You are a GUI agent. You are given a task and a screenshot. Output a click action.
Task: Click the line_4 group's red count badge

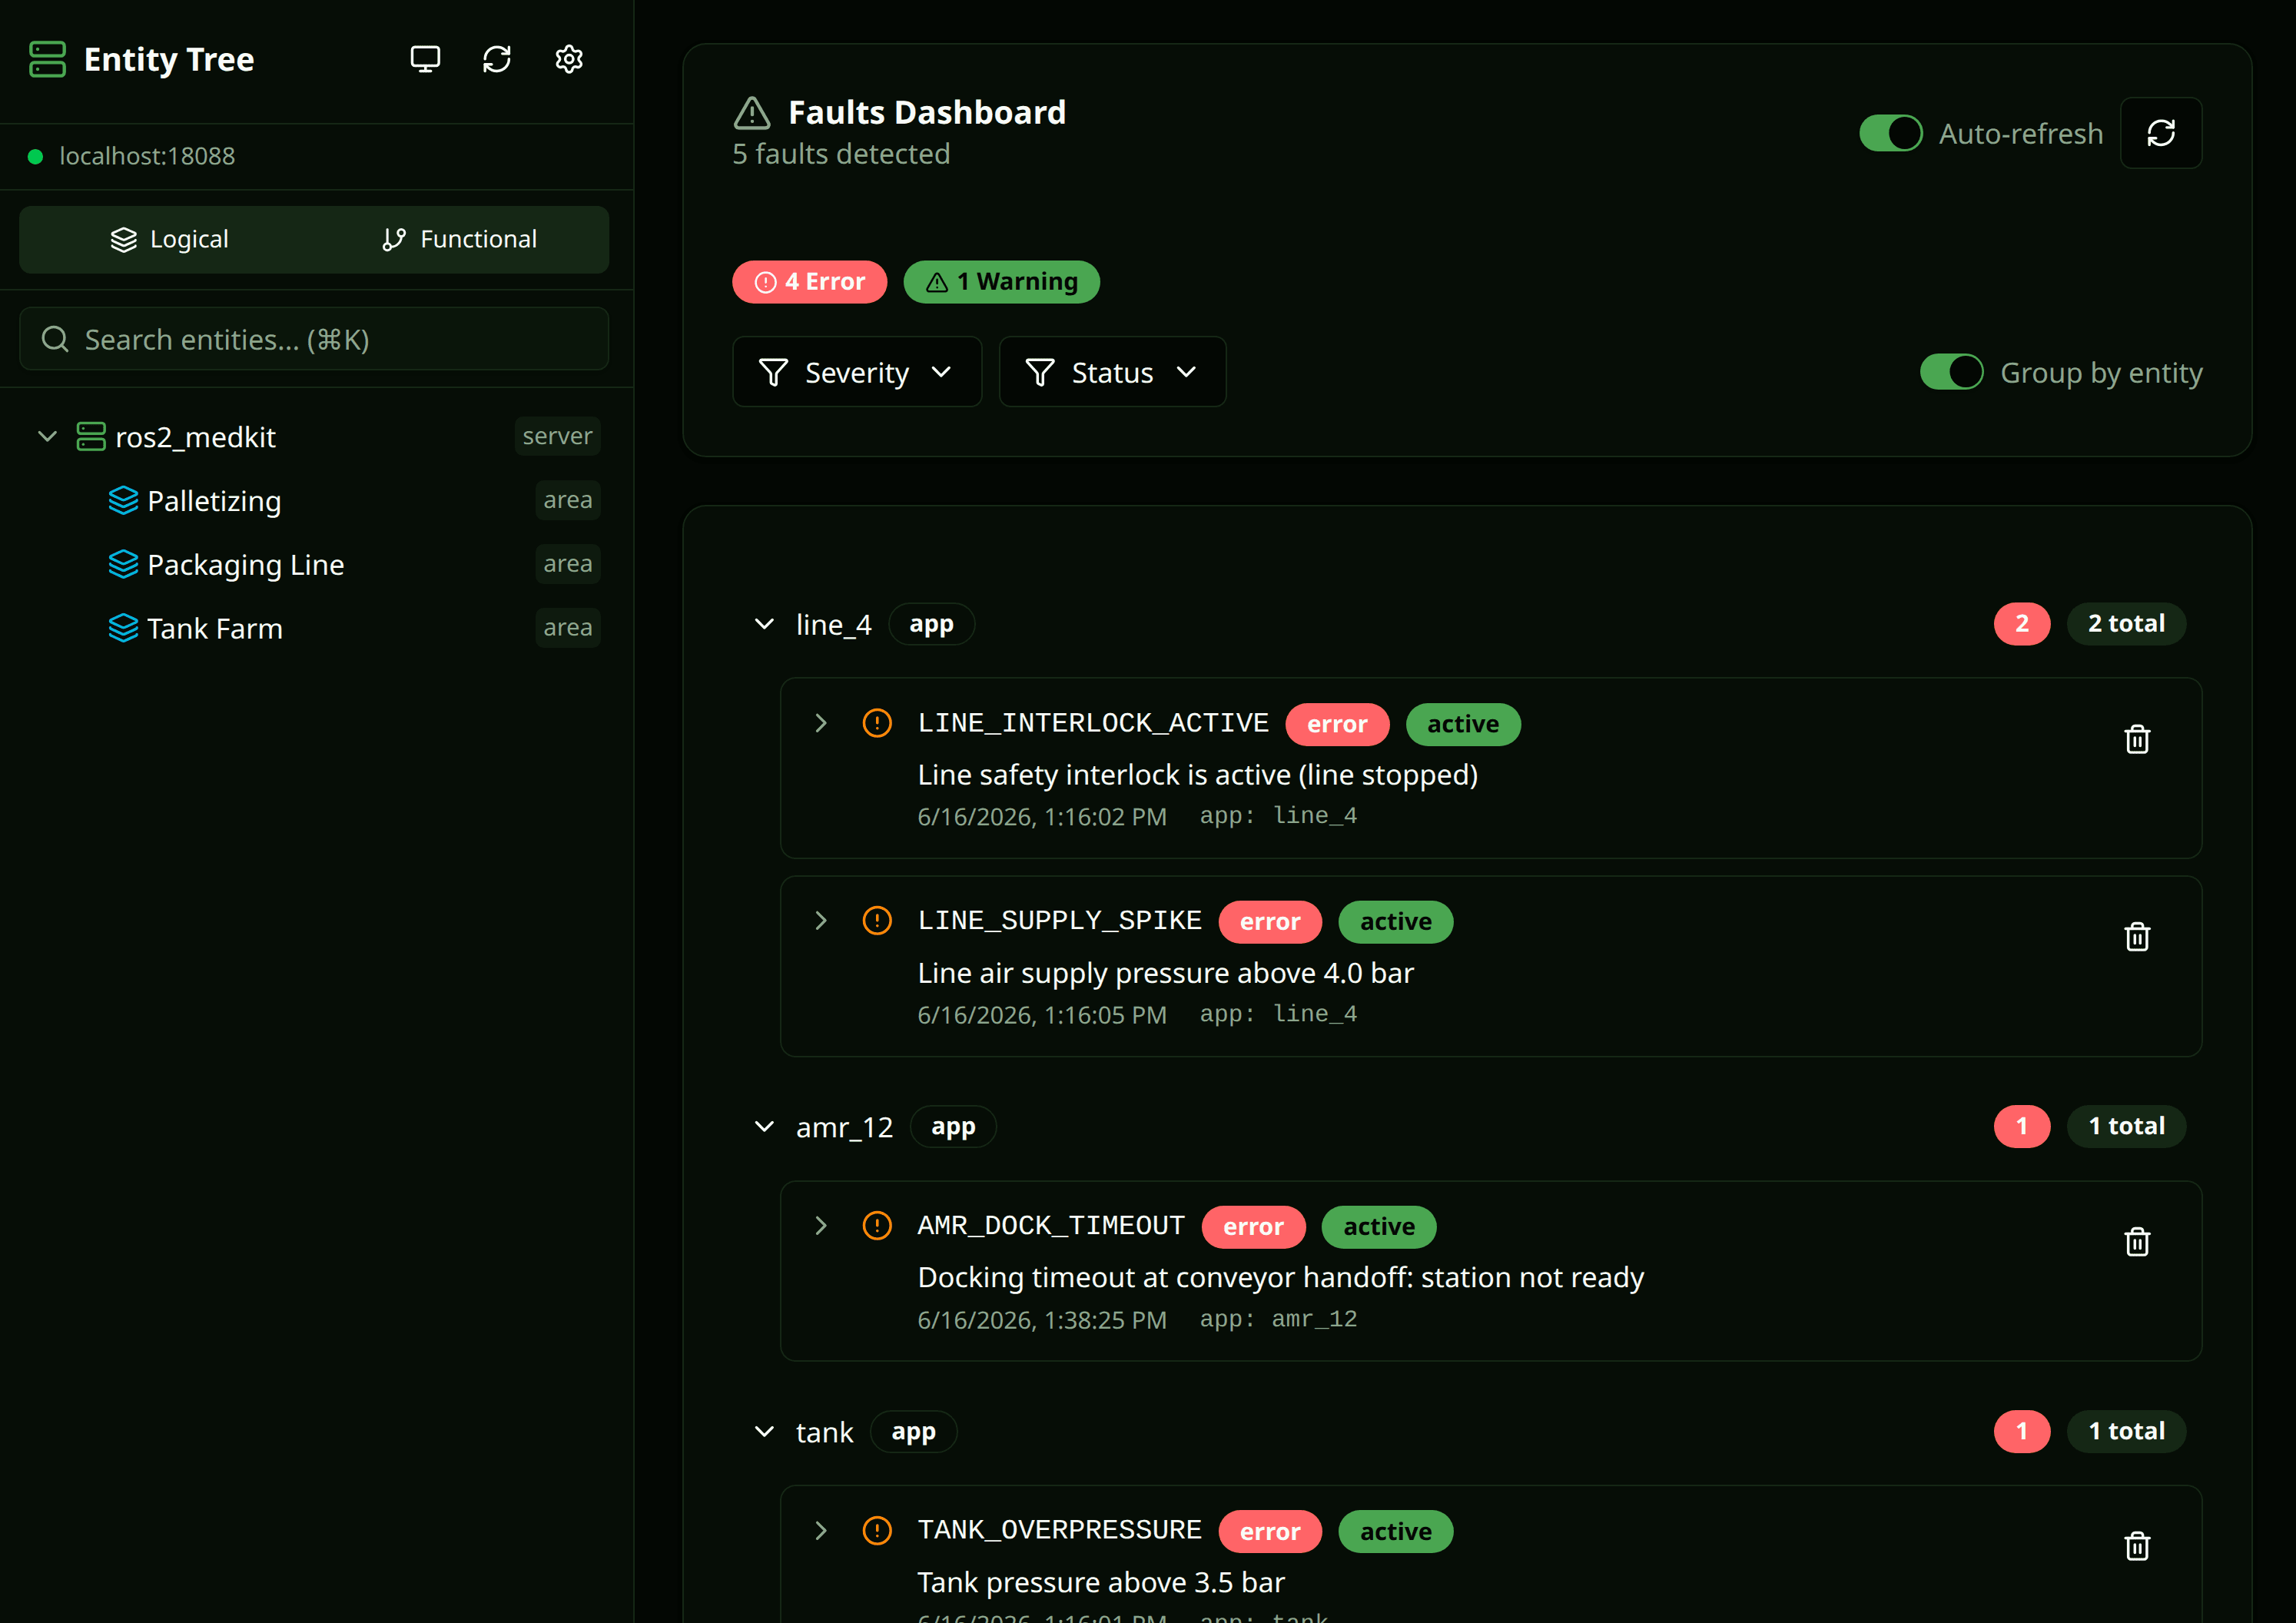click(x=2022, y=624)
